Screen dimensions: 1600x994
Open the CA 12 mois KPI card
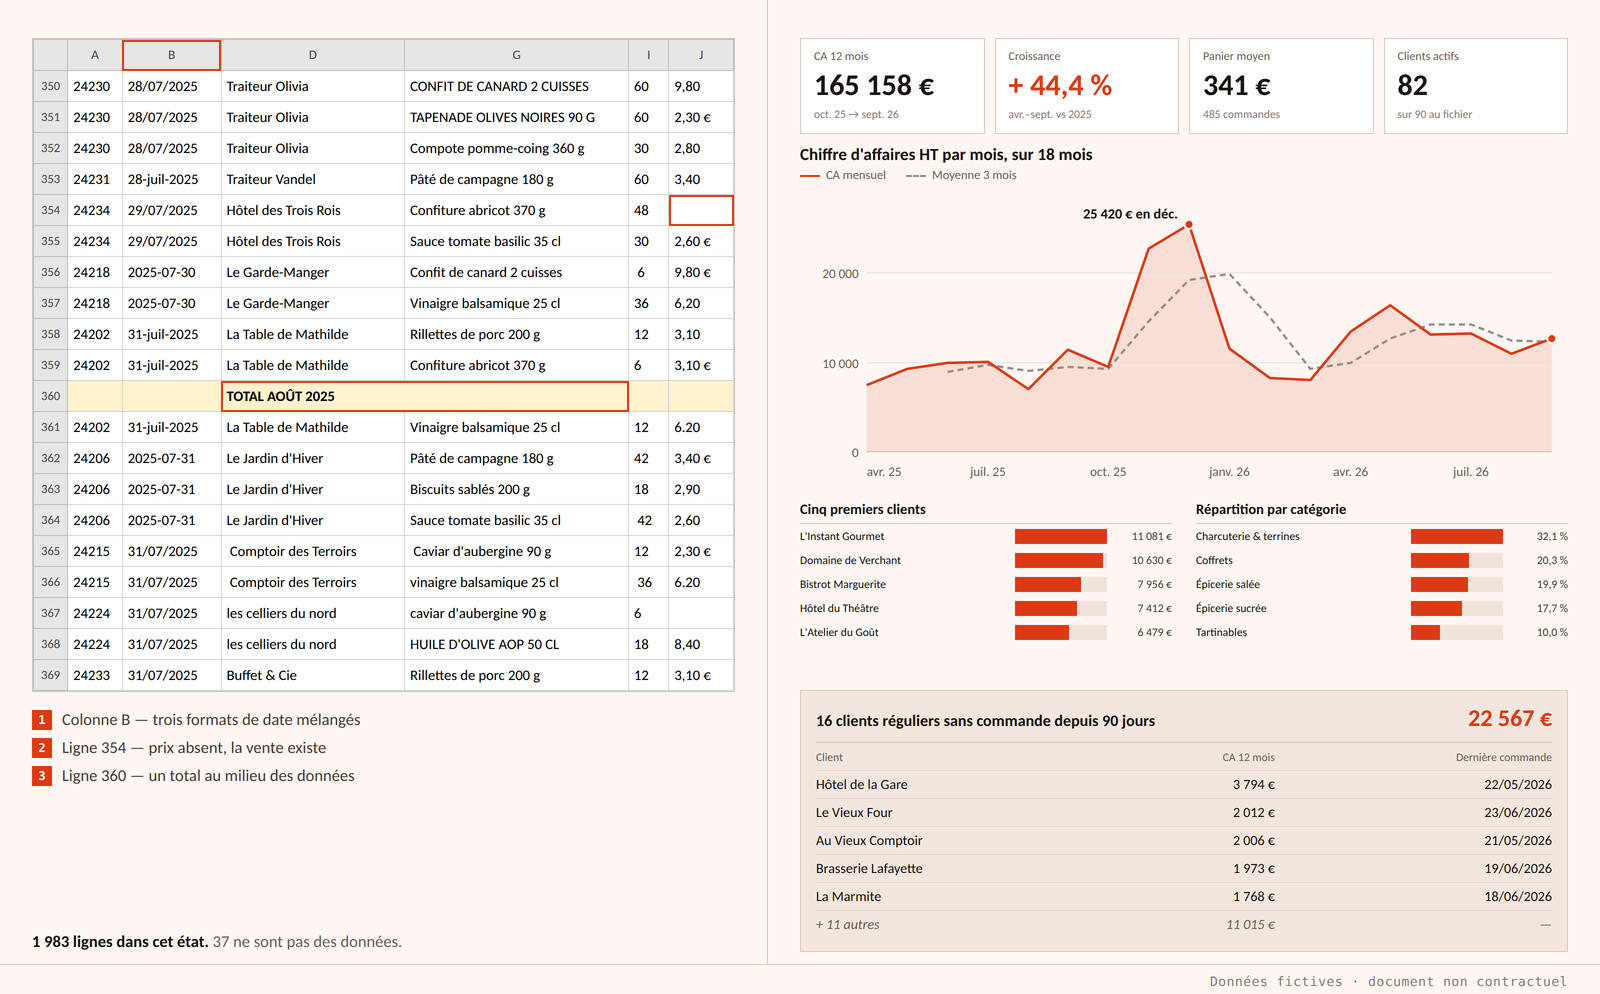[892, 86]
